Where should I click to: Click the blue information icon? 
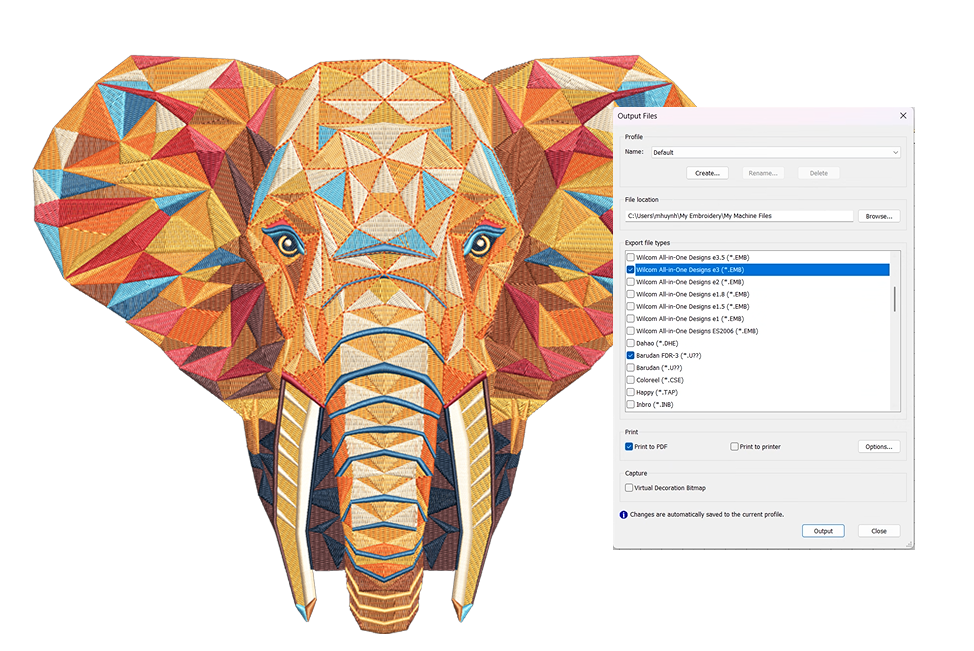point(624,514)
